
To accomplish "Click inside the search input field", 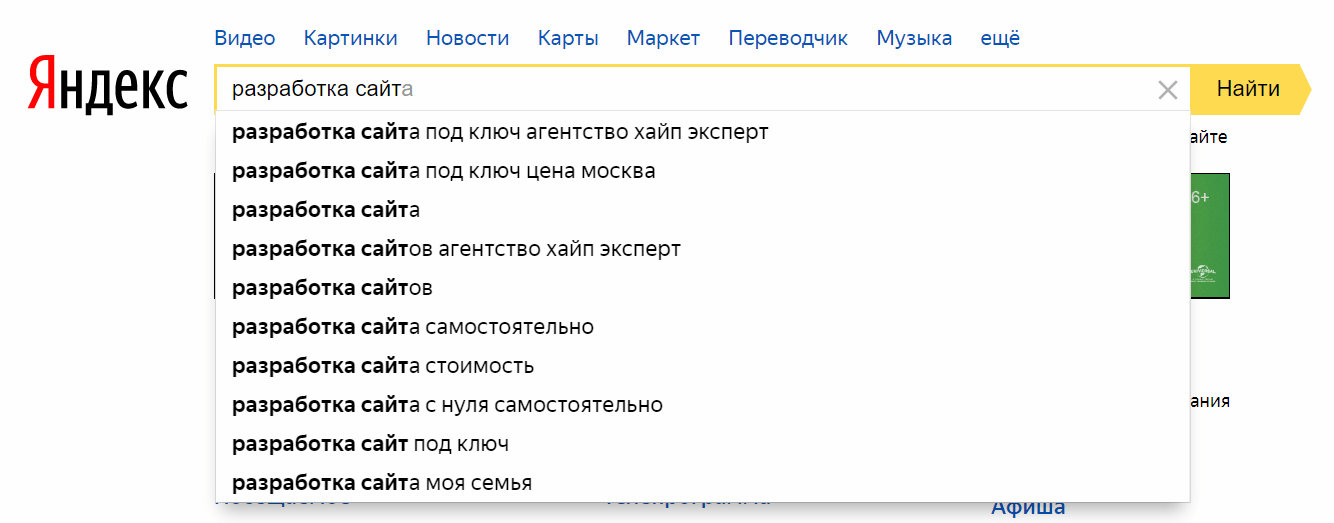I will click(x=680, y=90).
